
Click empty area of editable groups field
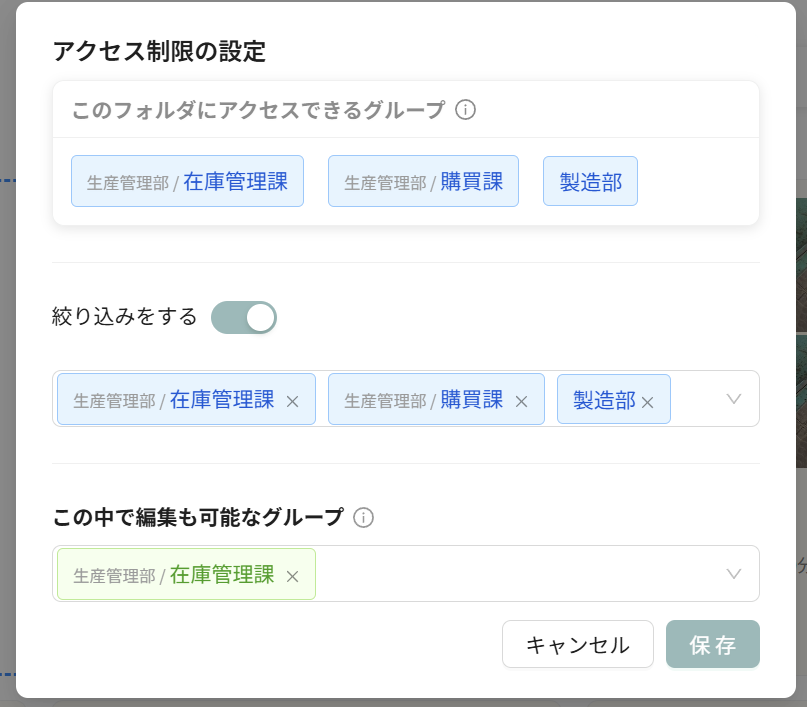pos(515,574)
